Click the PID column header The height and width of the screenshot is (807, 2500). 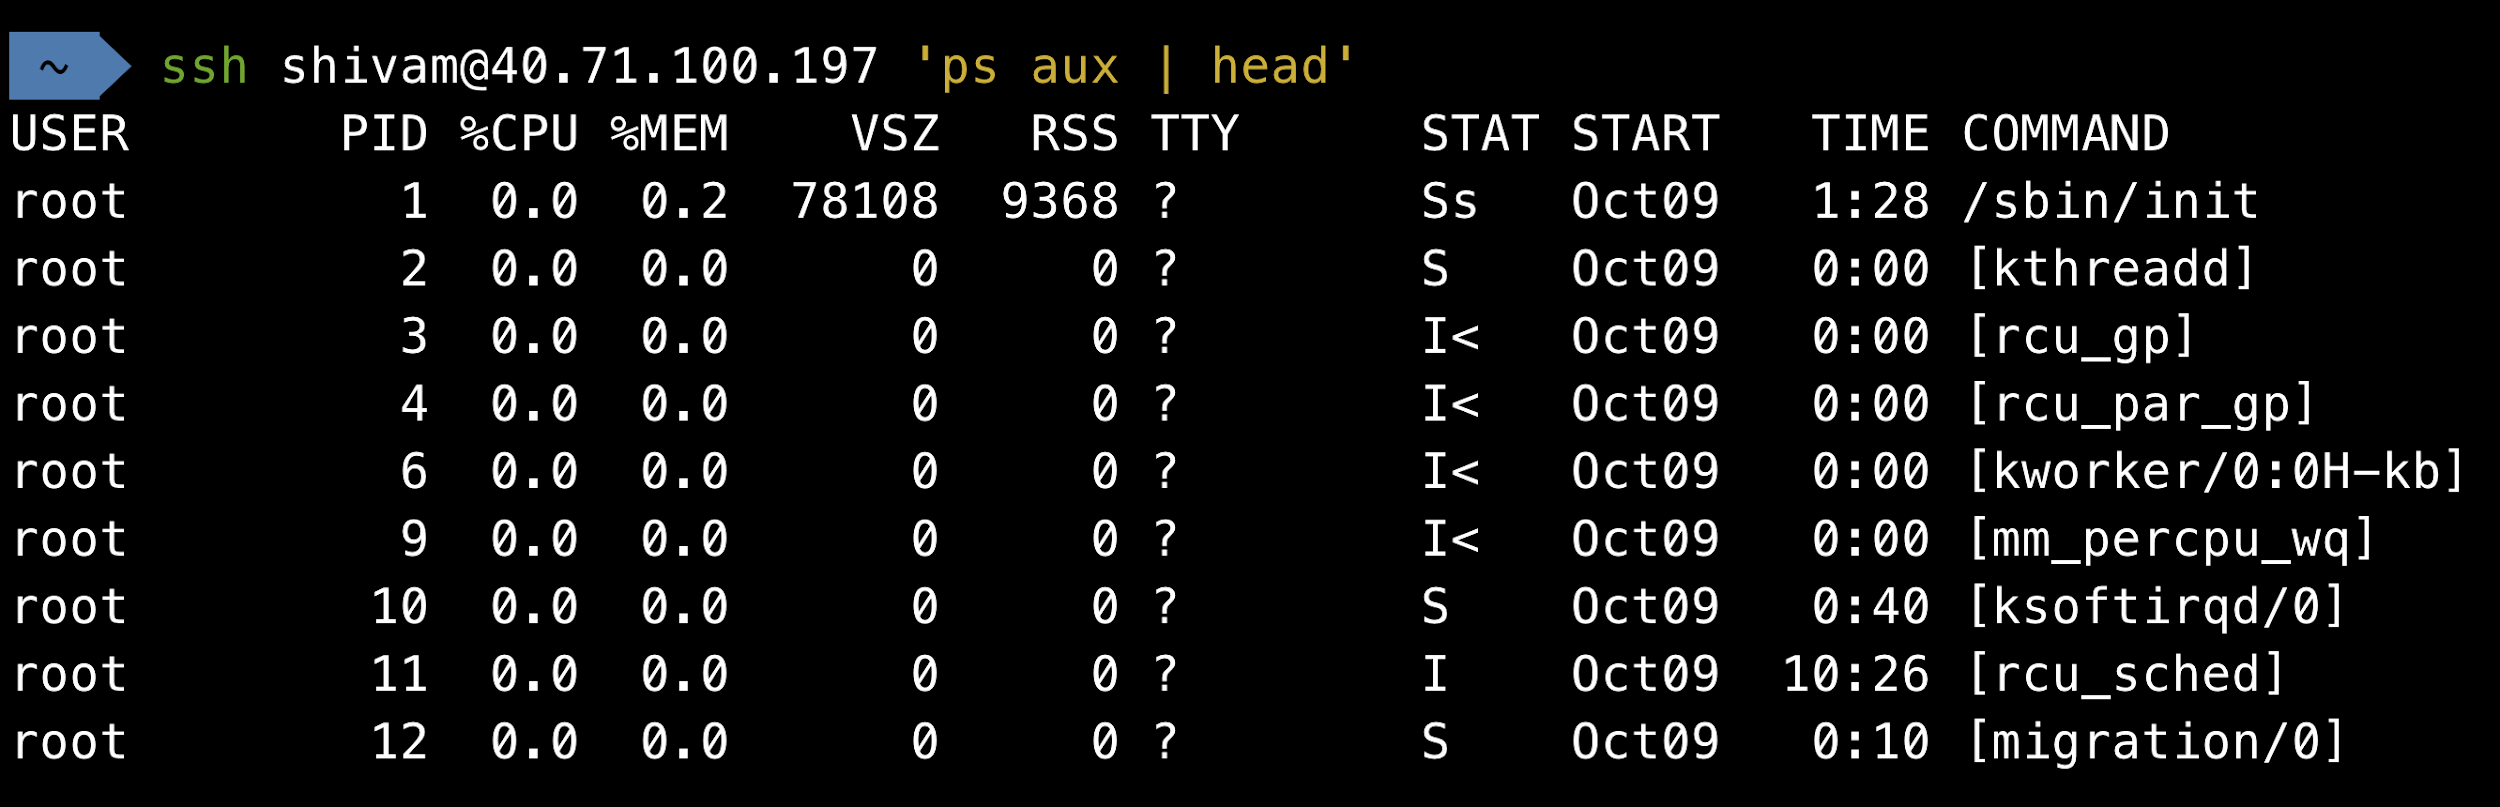pyautogui.click(x=384, y=134)
